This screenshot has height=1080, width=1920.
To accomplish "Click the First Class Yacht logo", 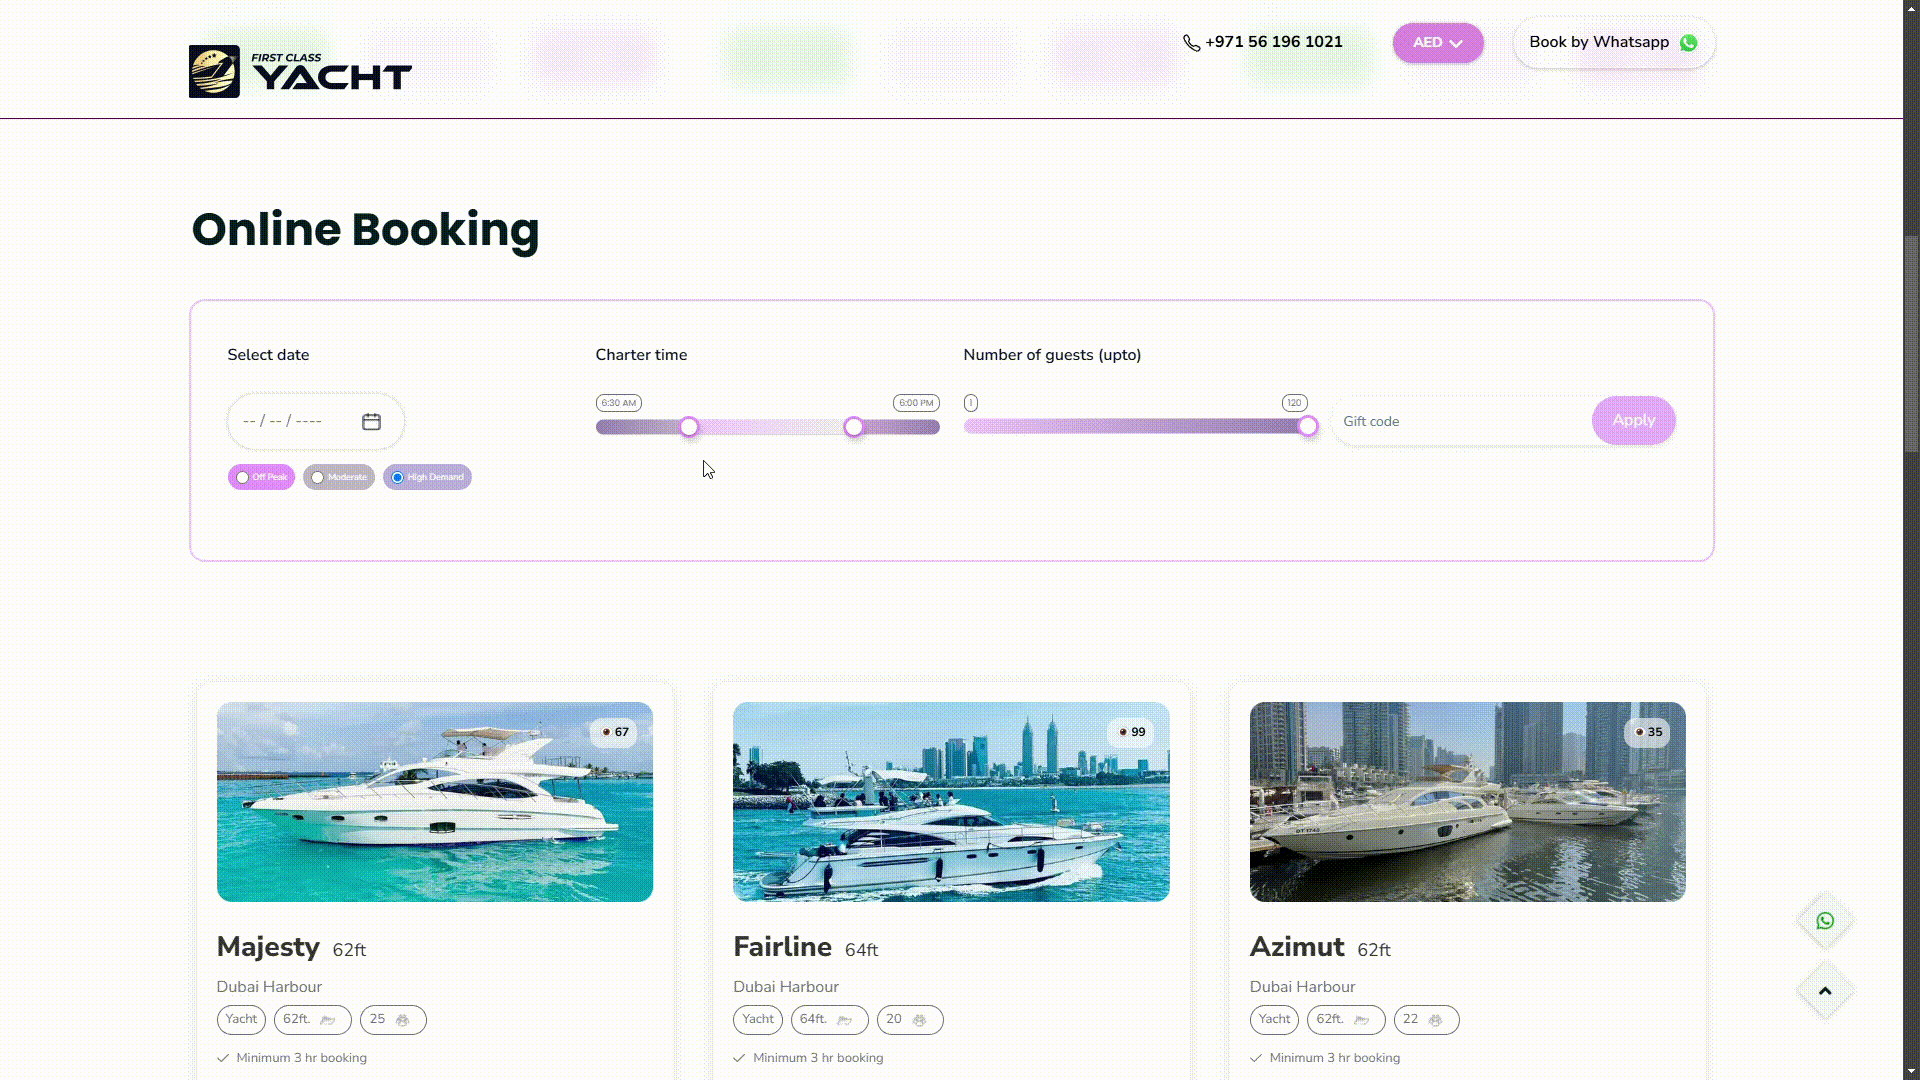I will click(x=300, y=71).
